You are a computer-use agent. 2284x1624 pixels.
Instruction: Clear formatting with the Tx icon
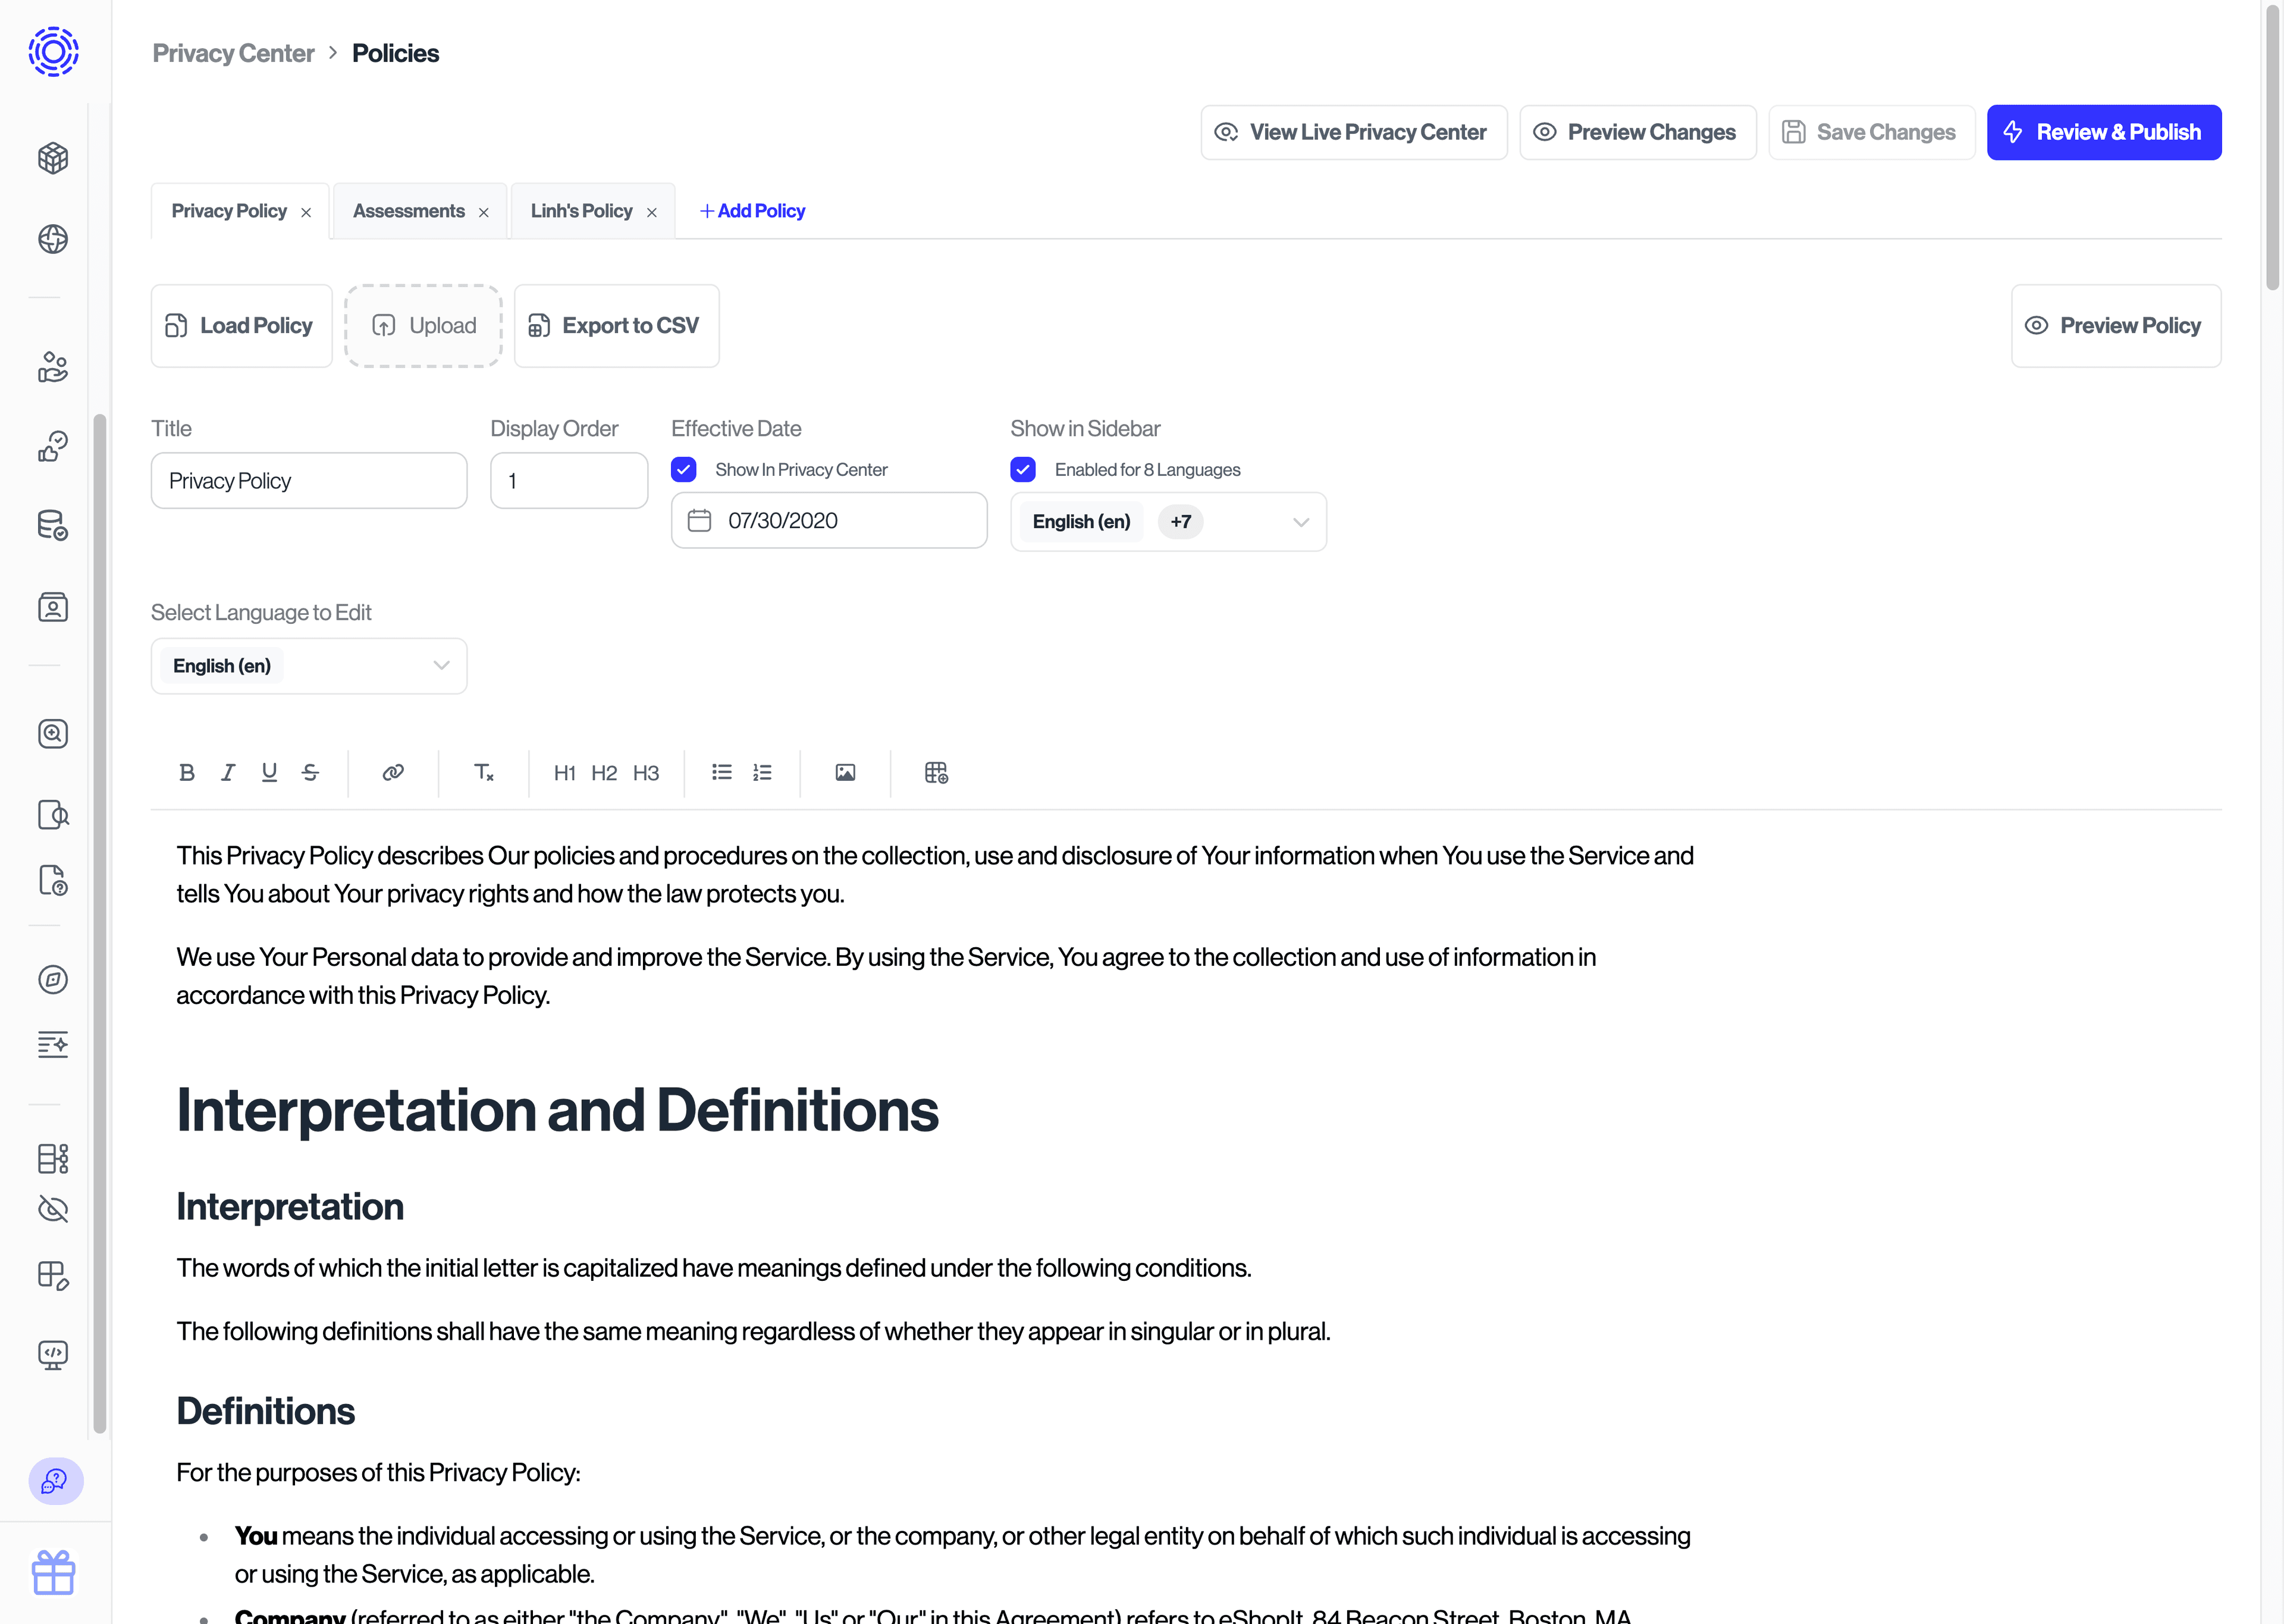click(x=483, y=772)
